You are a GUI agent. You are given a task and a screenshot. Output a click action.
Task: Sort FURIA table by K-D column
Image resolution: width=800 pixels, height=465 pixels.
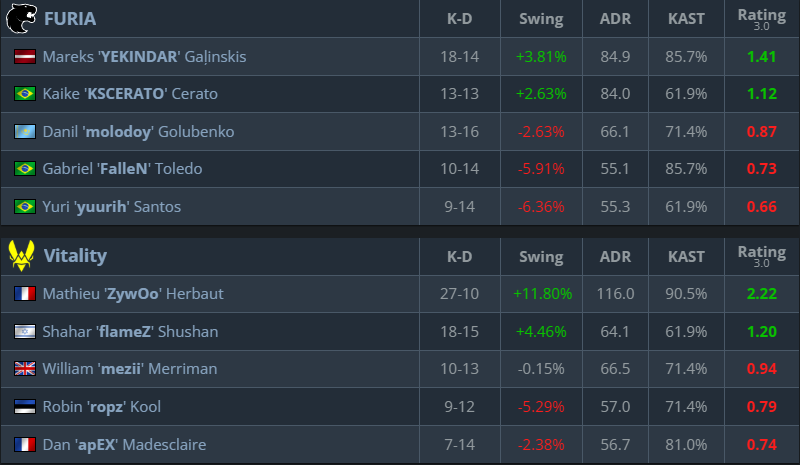[460, 19]
